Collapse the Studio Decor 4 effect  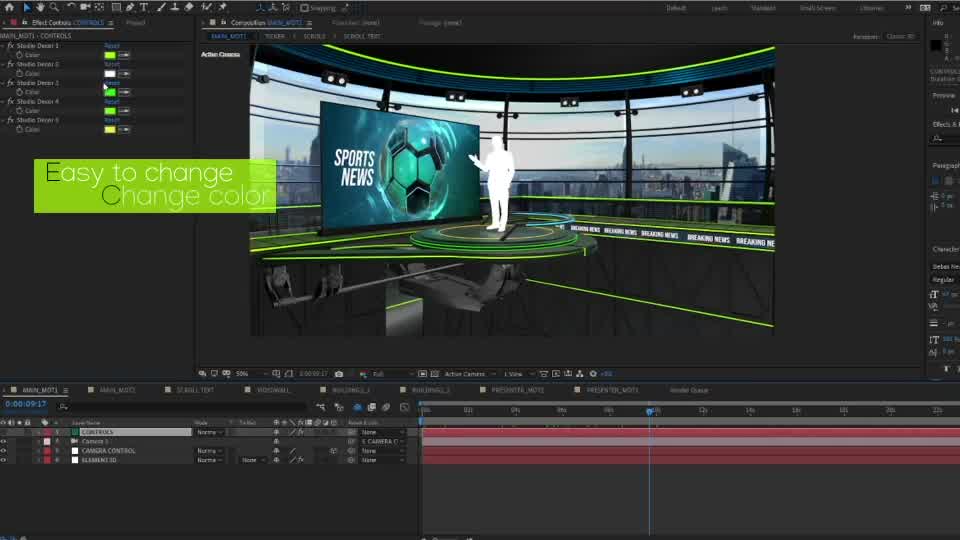[3, 102]
